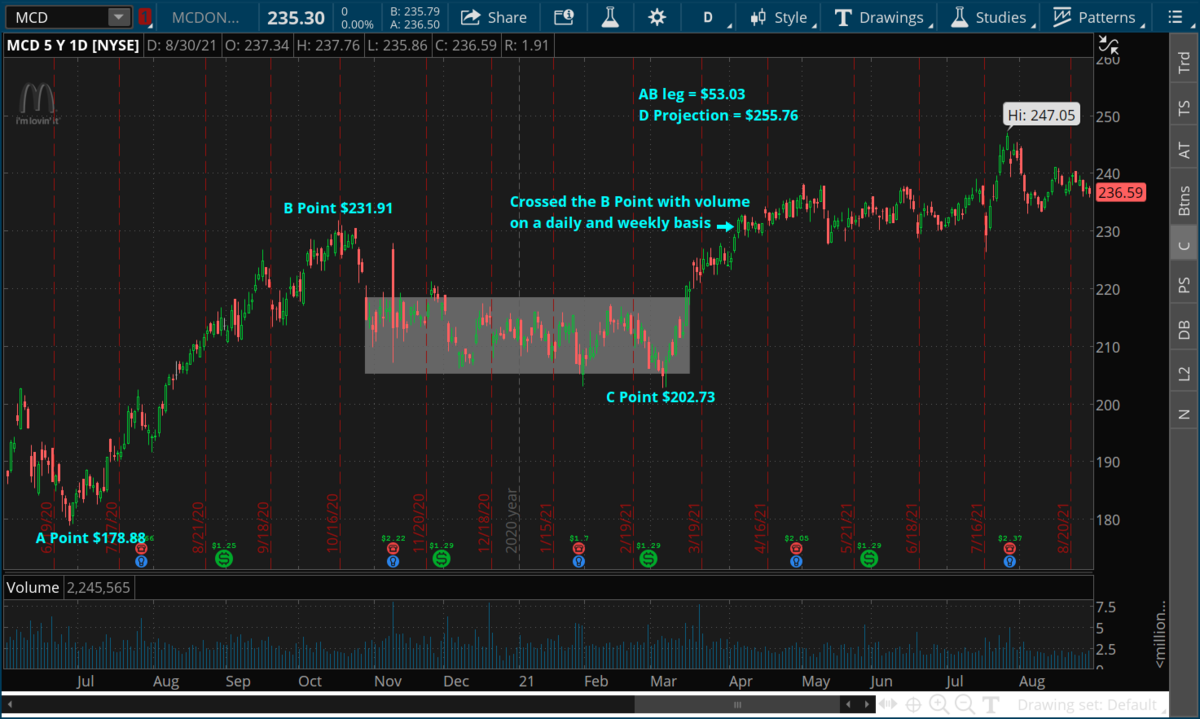The image size is (1200, 719).
Task: Click the Hi: 247.05 price bubble
Action: [x=1041, y=115]
